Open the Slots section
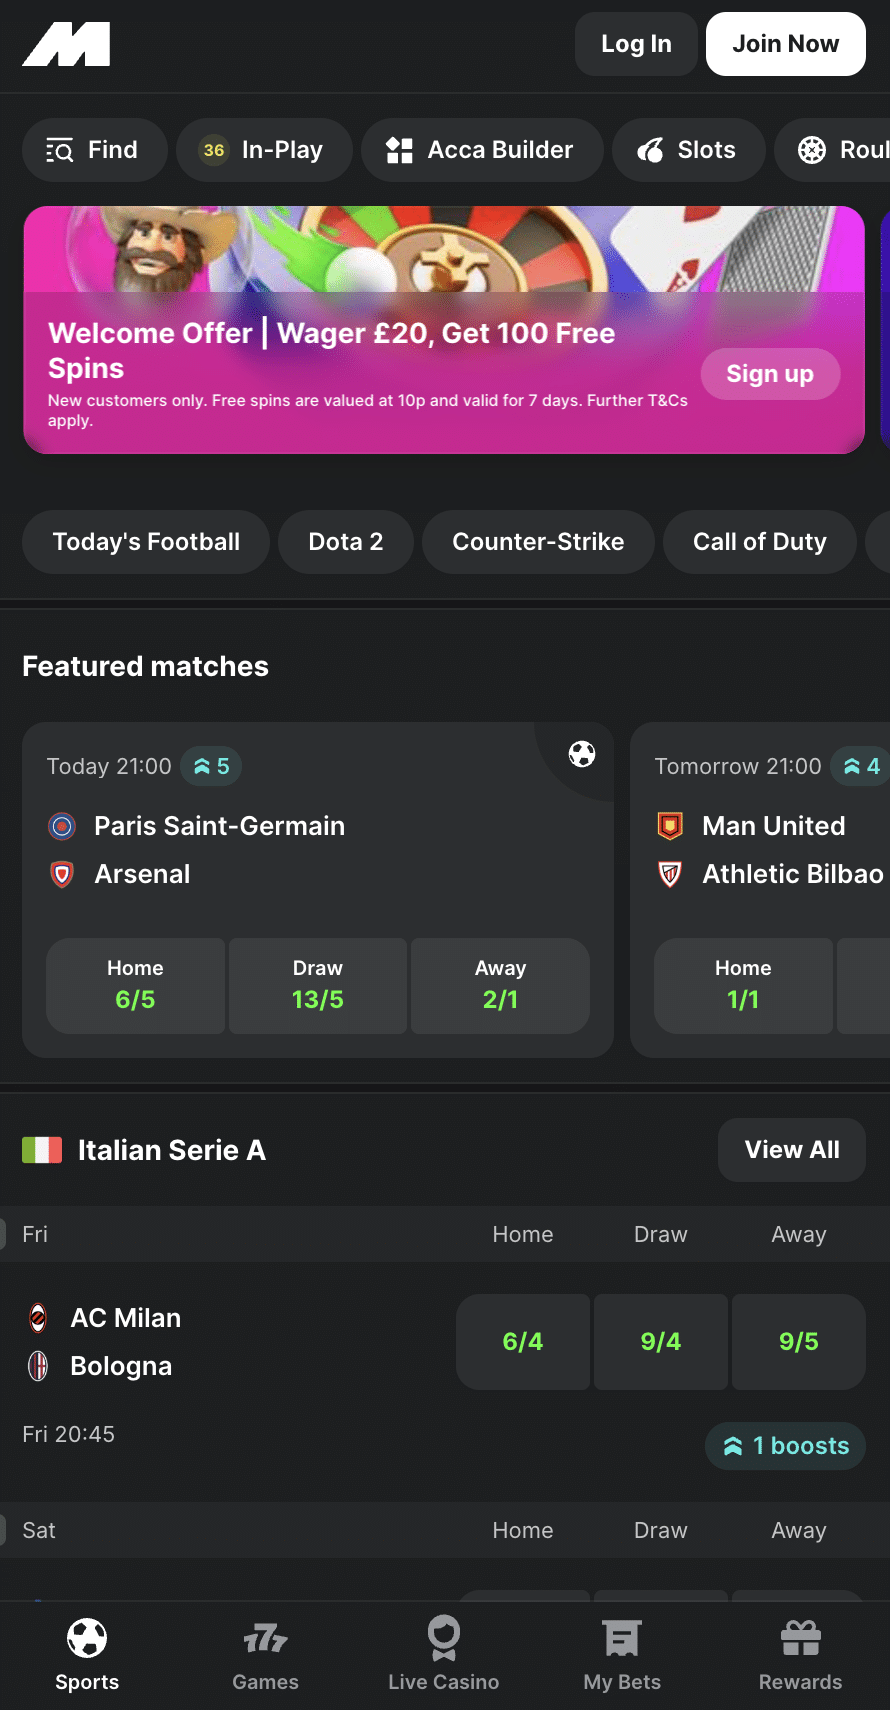890x1710 pixels. tap(688, 150)
